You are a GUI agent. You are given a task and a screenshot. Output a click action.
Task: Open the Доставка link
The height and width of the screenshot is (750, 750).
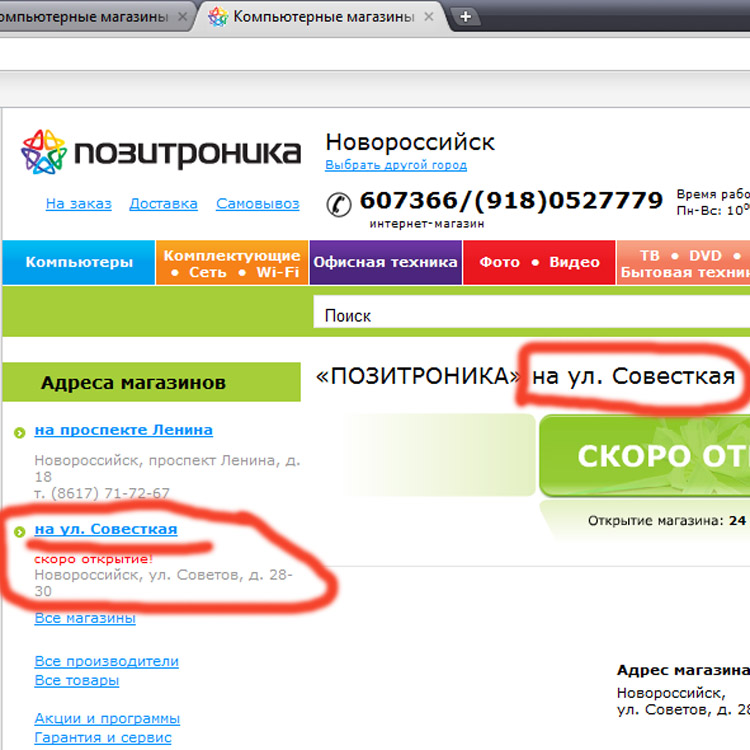point(163,204)
